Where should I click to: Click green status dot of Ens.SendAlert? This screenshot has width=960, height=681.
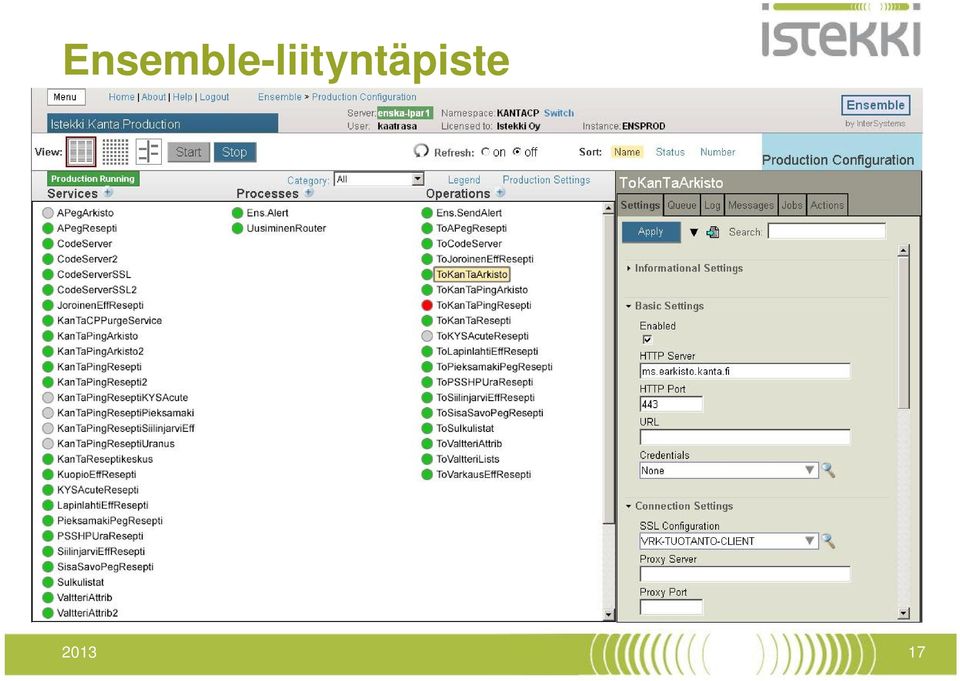(427, 213)
